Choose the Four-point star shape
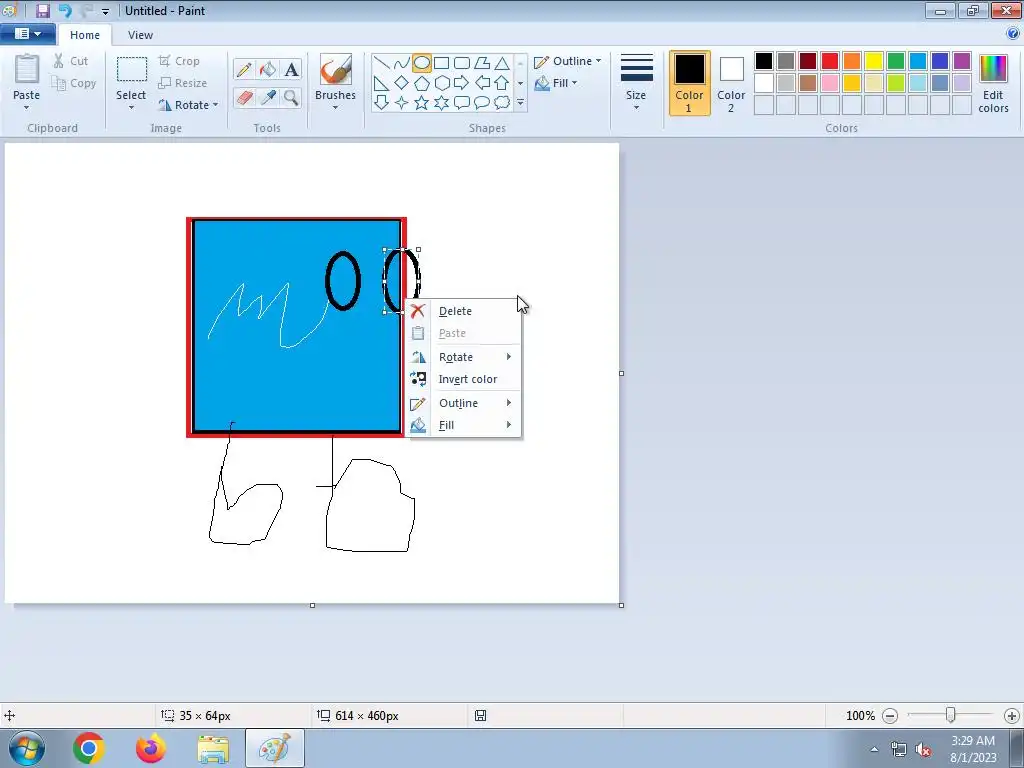Viewport: 1024px width, 768px height. (x=402, y=103)
